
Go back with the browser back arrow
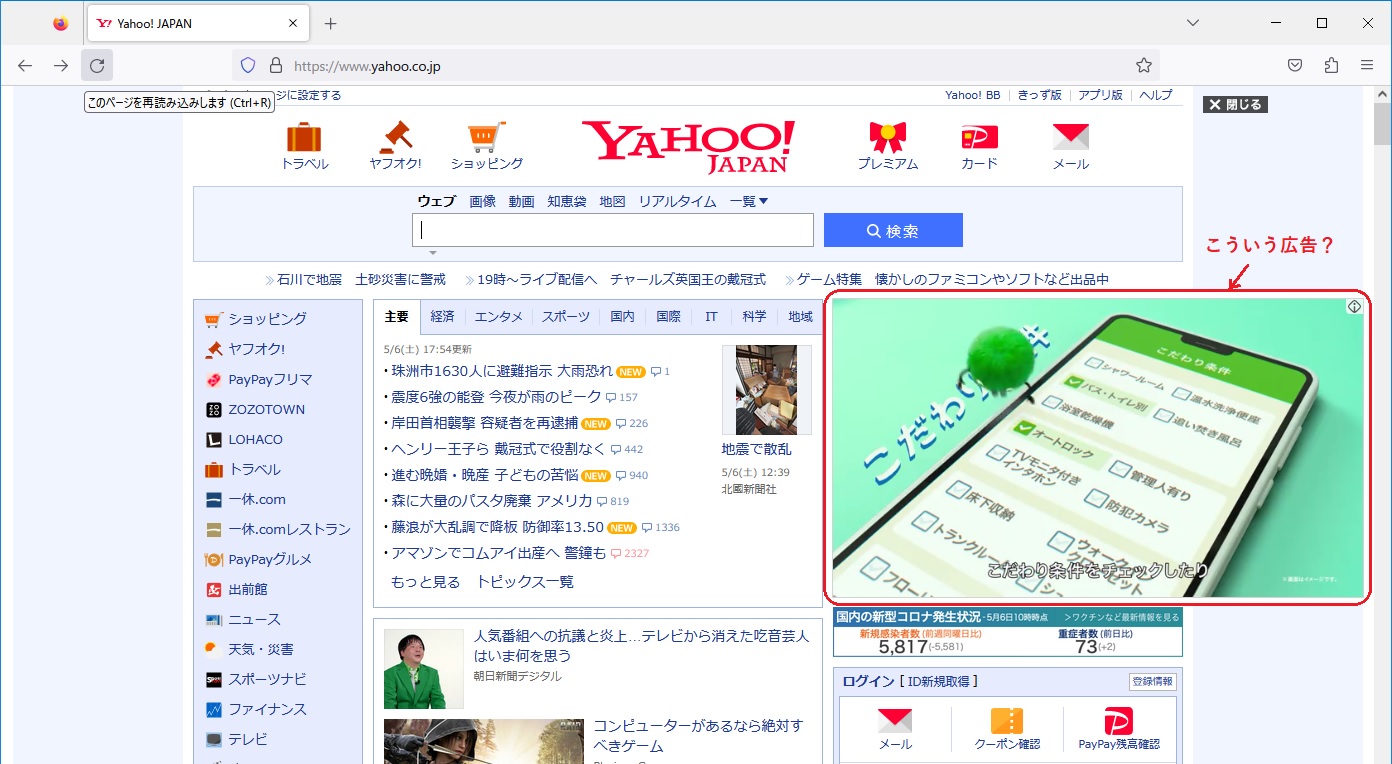25,65
